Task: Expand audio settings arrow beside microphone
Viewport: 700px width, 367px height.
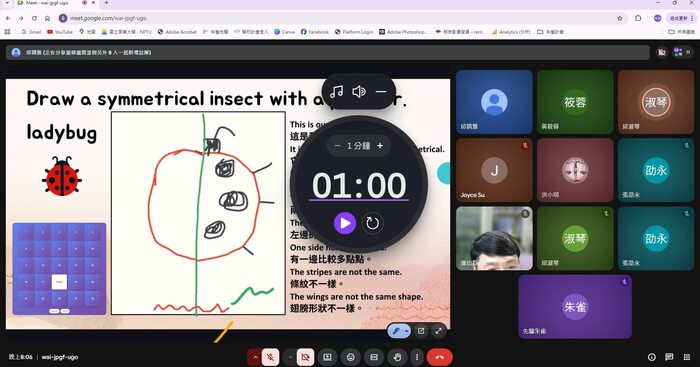Action: click(x=255, y=357)
